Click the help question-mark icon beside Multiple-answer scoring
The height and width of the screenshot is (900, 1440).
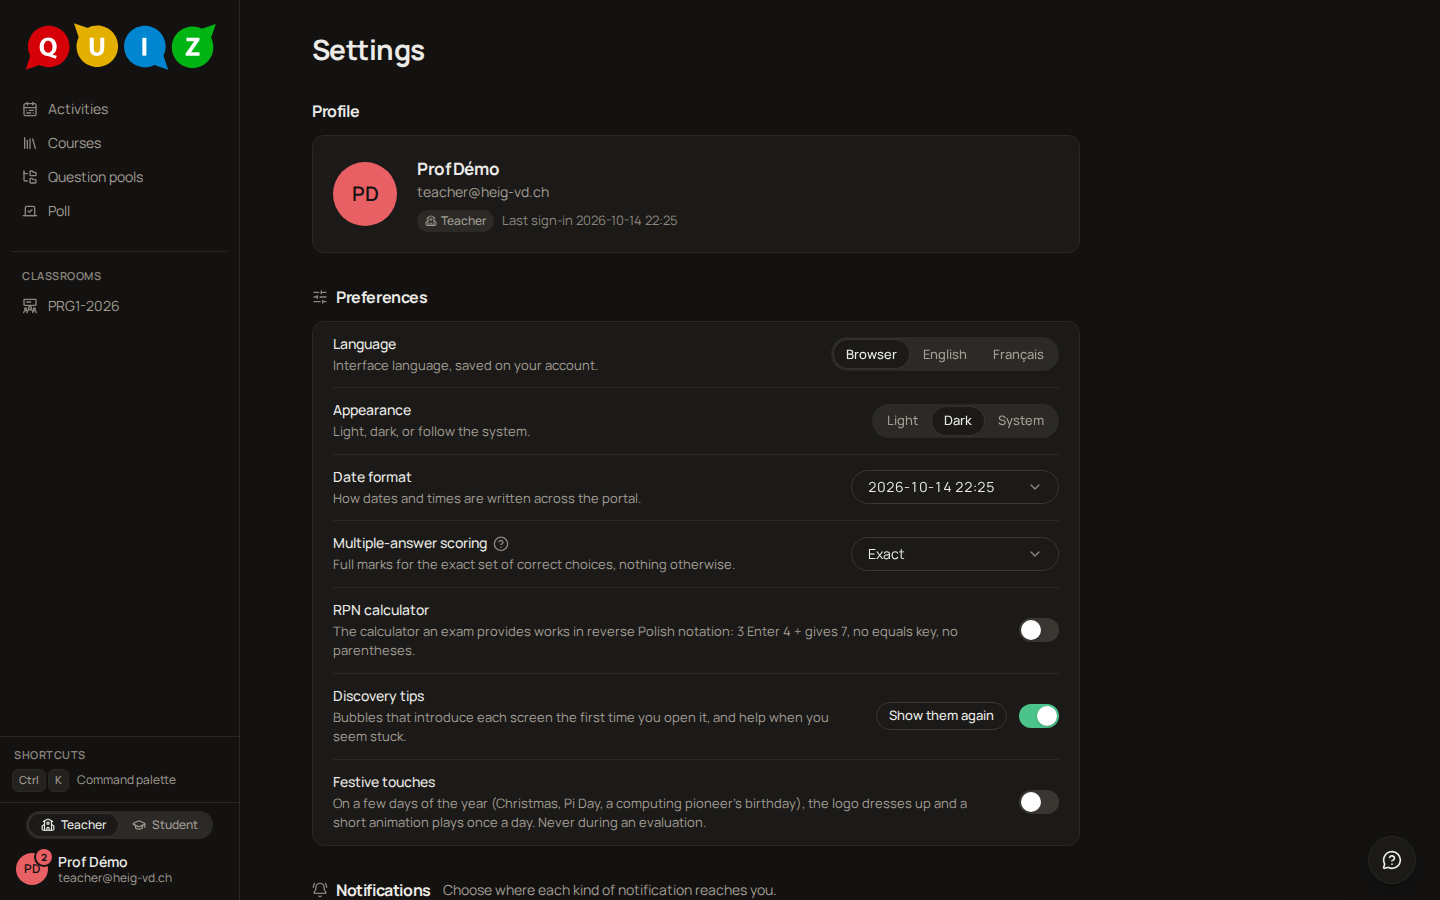[x=501, y=544]
